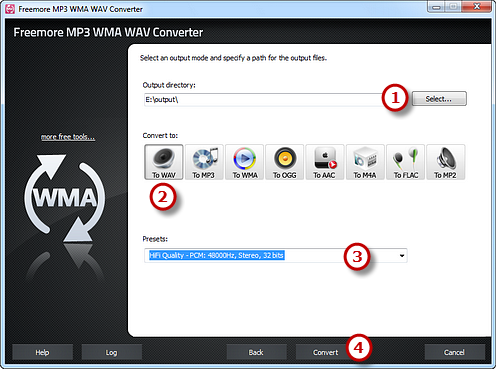Click the "Presets:" label
496x369 pixels.
click(155, 239)
